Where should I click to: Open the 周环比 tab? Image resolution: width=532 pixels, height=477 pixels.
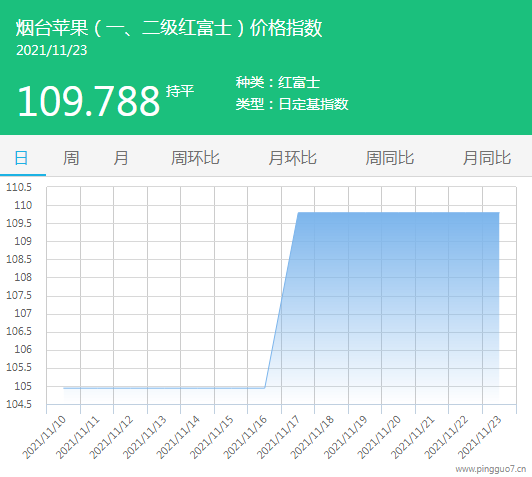(195, 158)
